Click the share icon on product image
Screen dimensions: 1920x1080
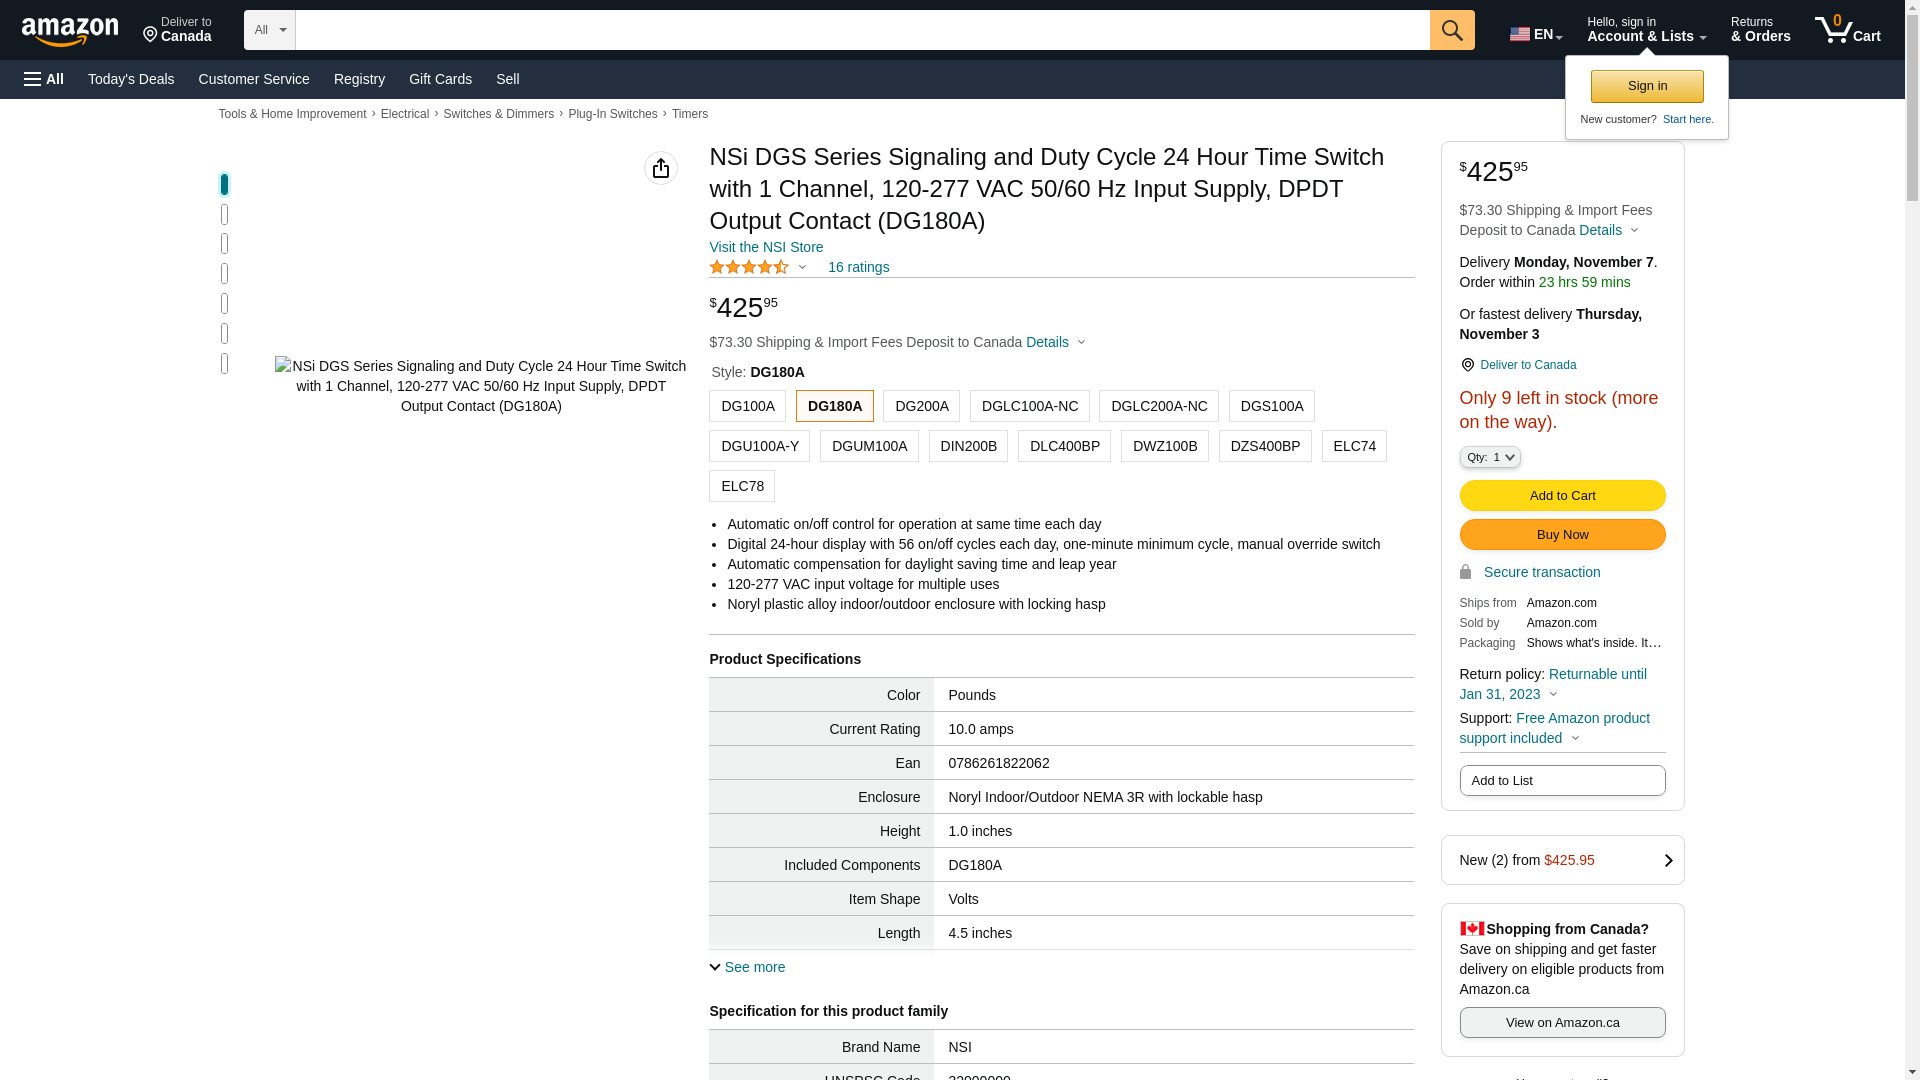point(660,168)
